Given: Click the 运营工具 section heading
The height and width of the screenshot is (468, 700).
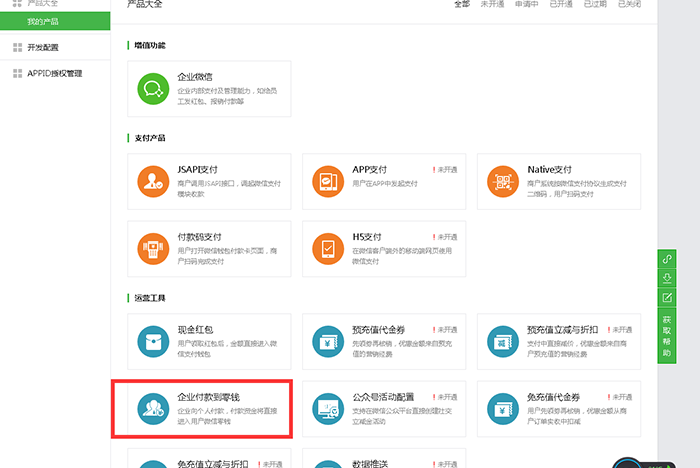Looking at the screenshot, I should click(x=150, y=298).
